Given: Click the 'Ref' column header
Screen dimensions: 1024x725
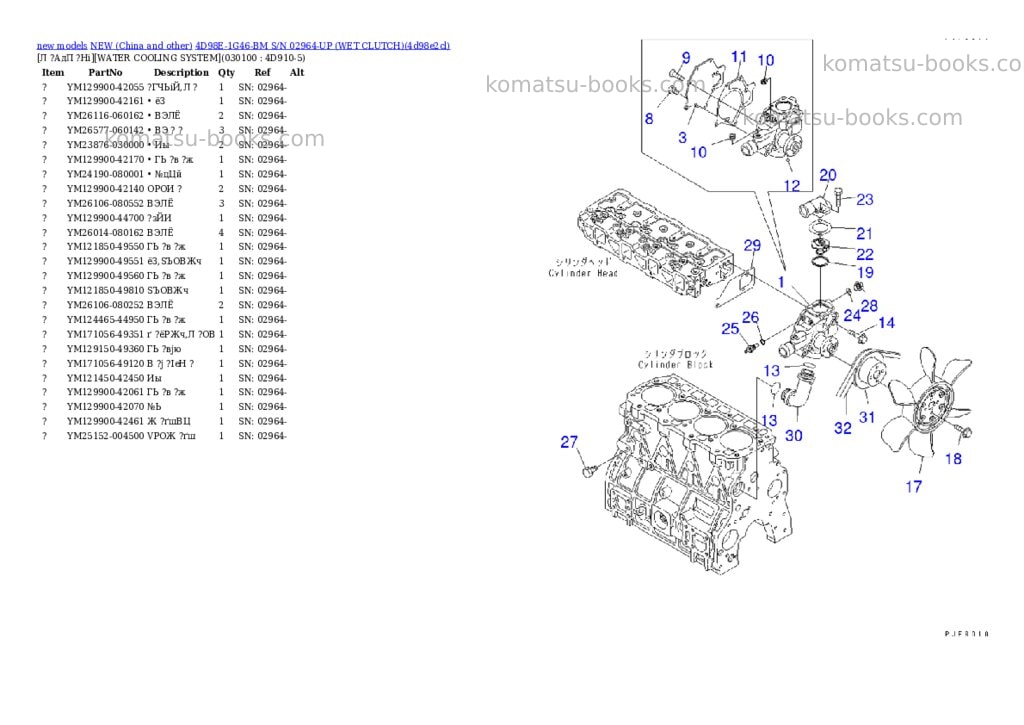Looking at the screenshot, I should [263, 72].
